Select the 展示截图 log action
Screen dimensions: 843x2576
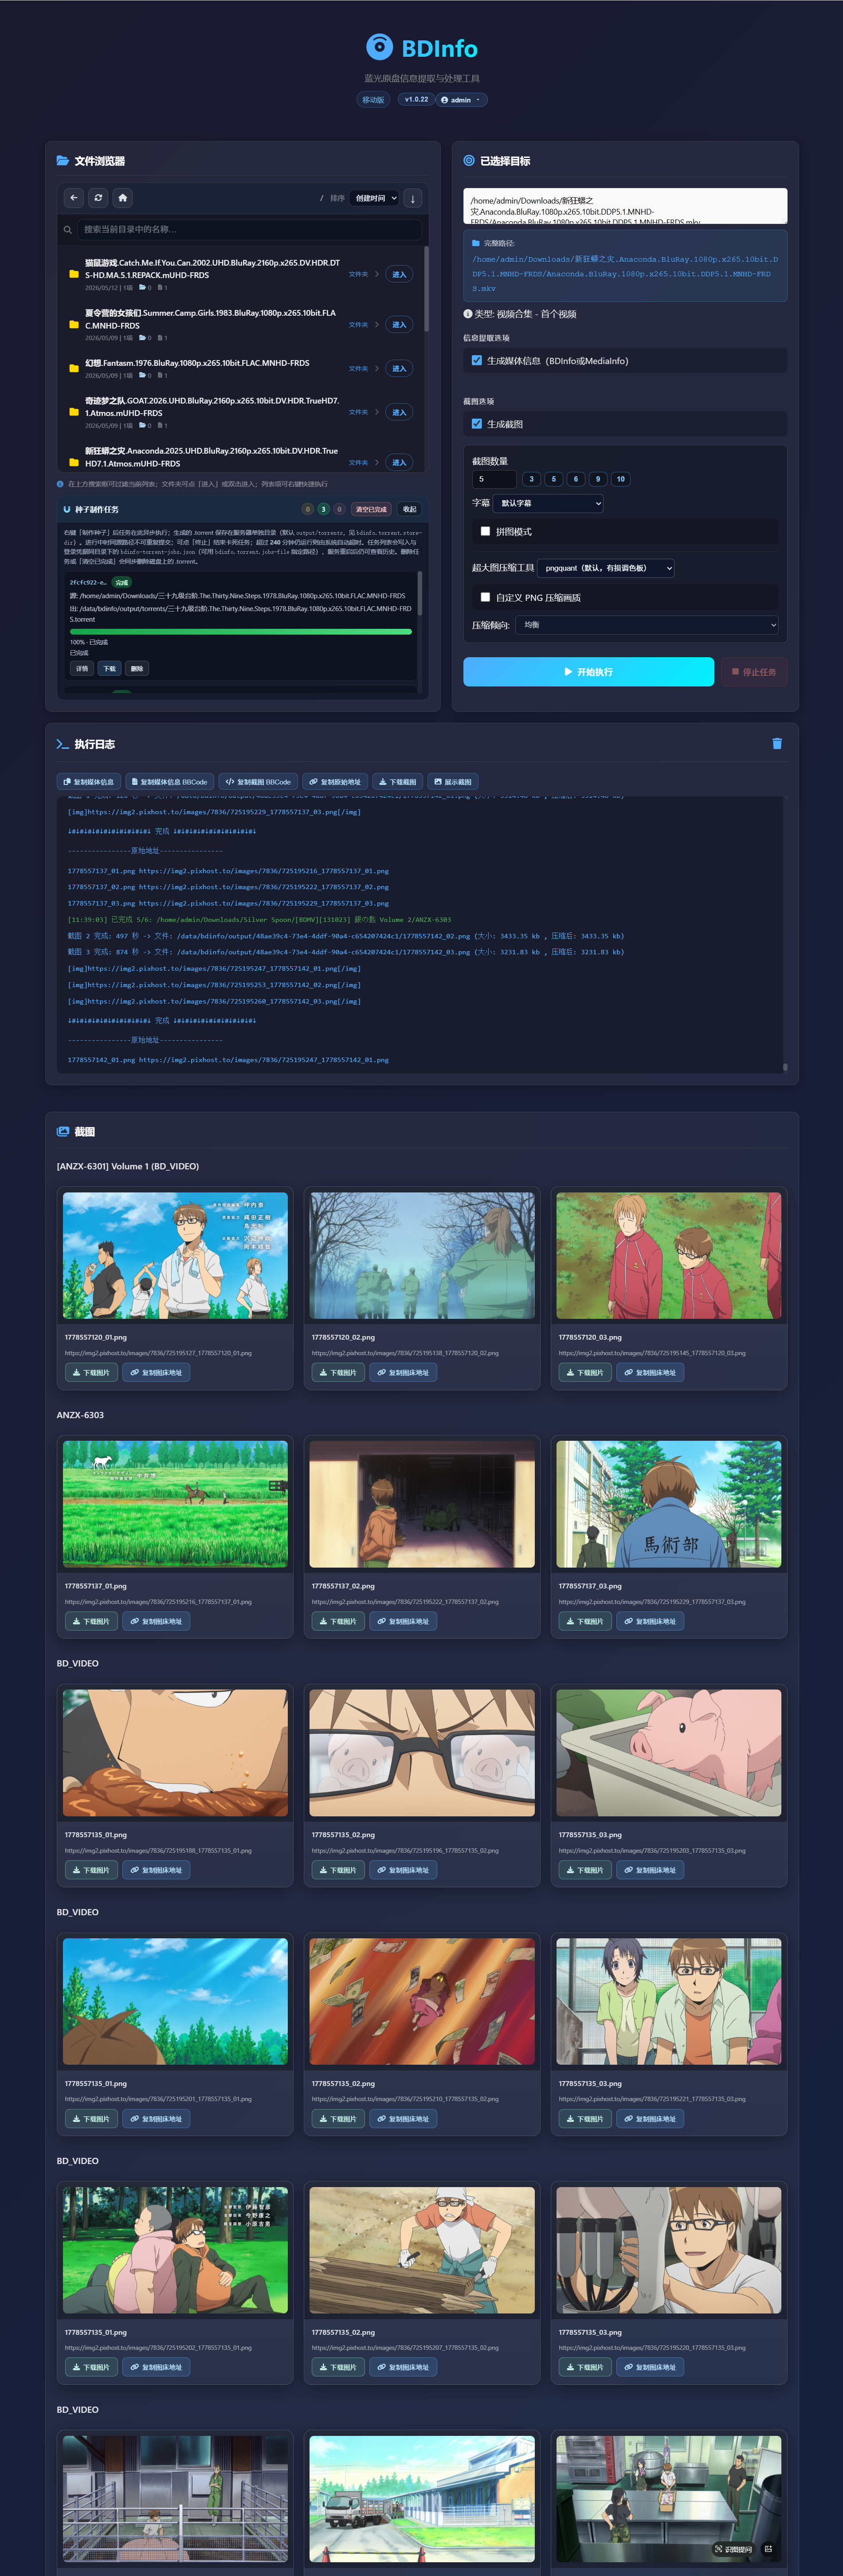(453, 782)
